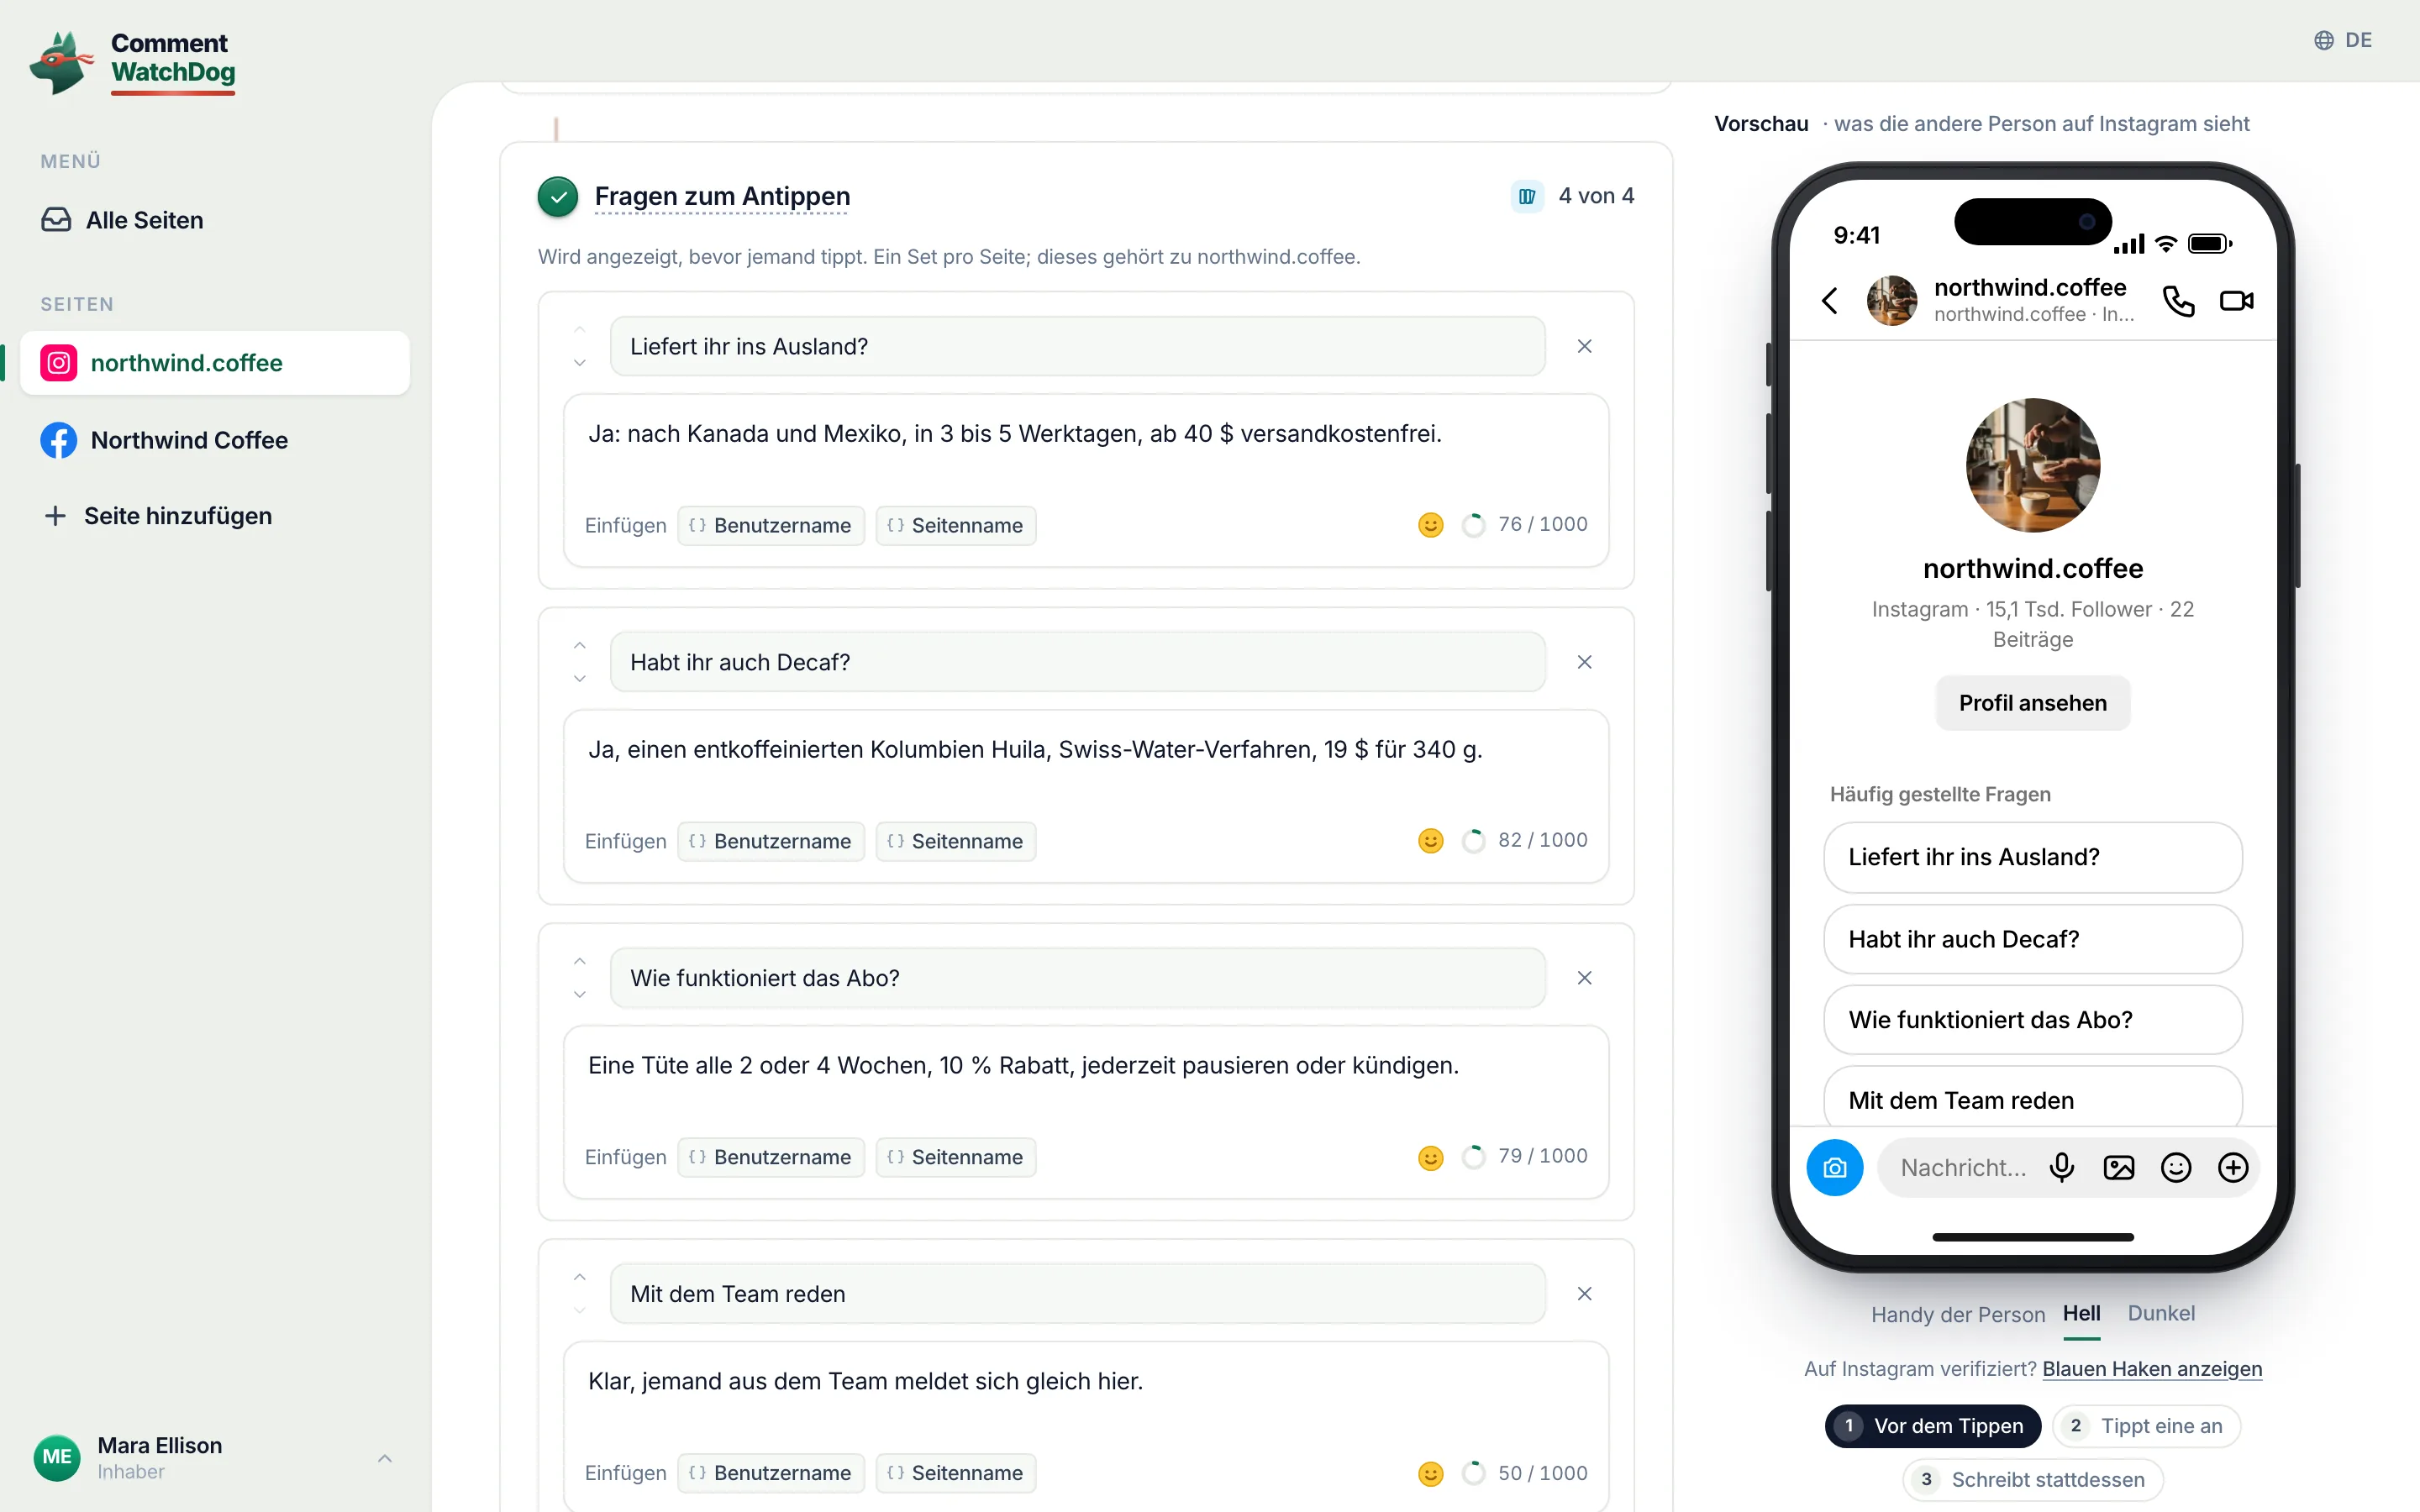This screenshot has height=1512, width=2420.
Task: Move 'Mit dem Team reden' up
Action: [580, 1278]
